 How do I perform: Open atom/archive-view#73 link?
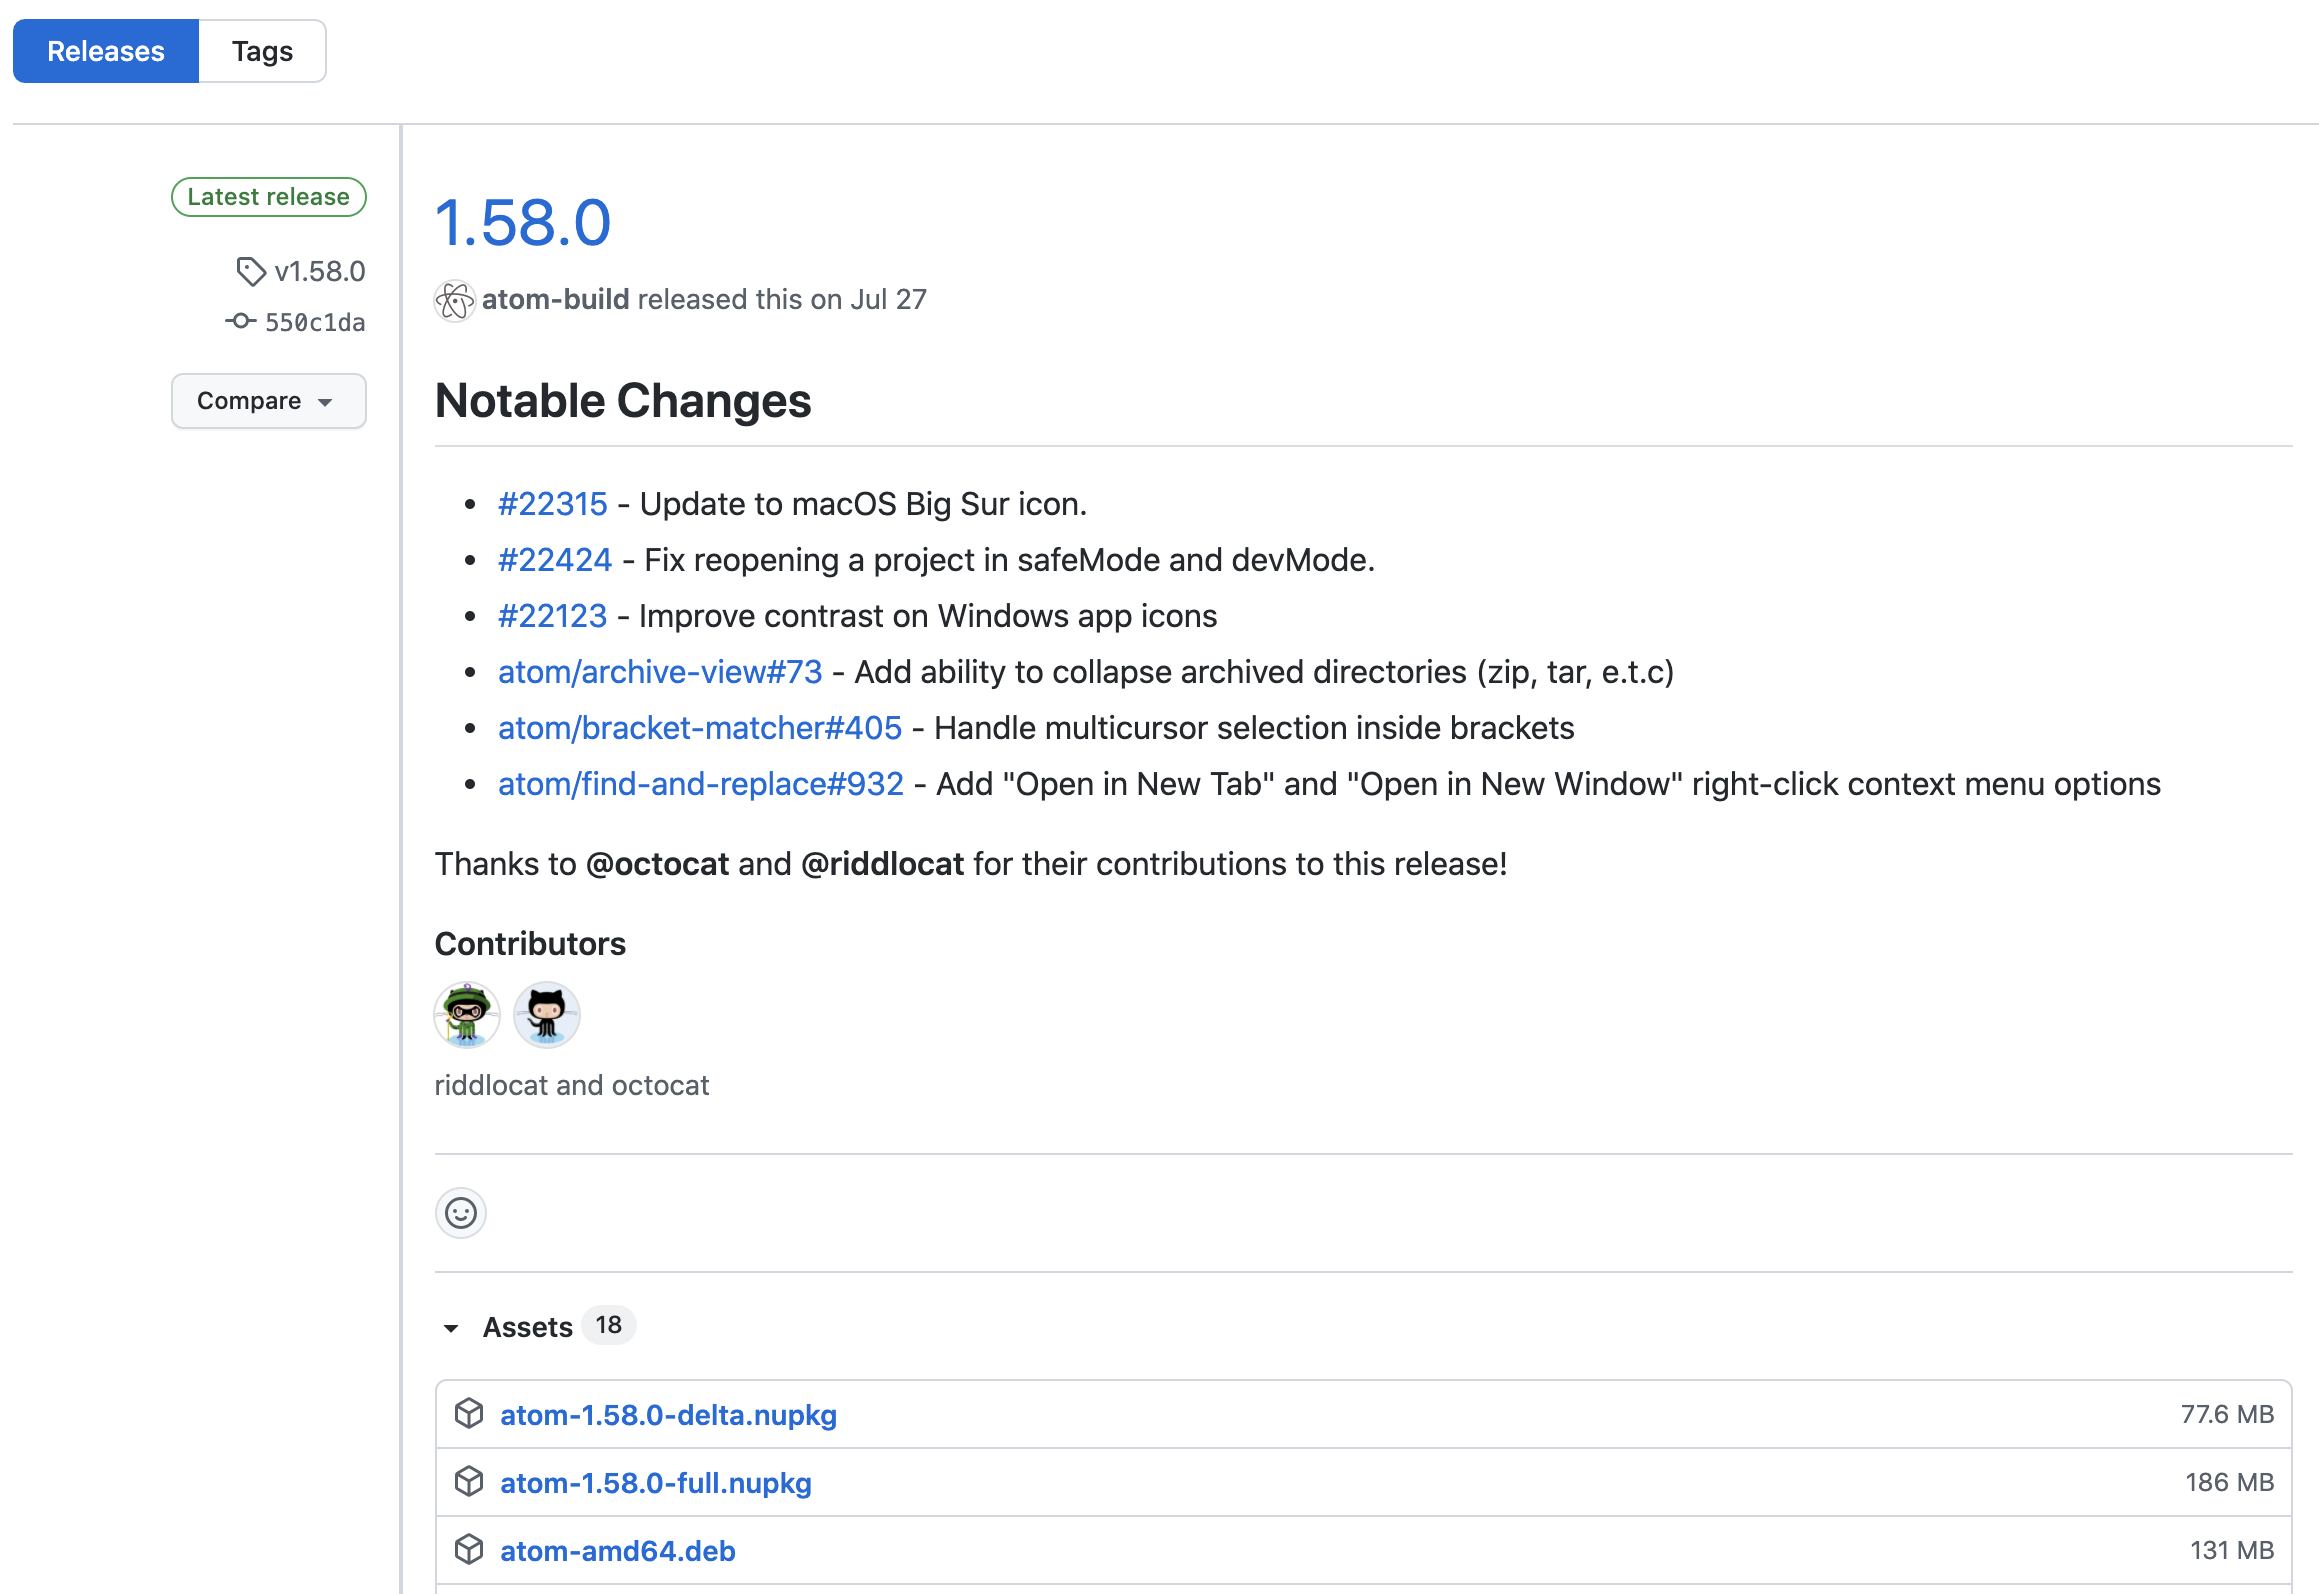click(x=660, y=672)
